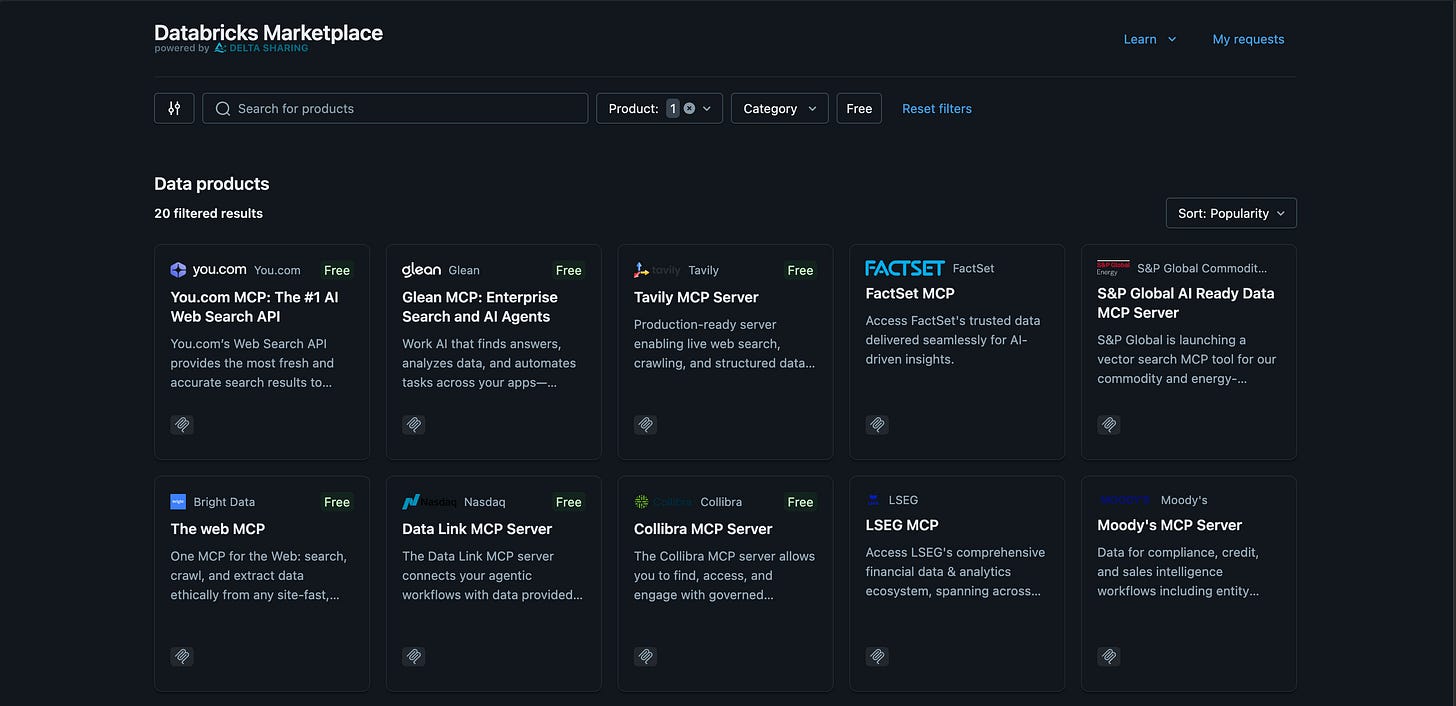Expand the Learn menu
Image resolution: width=1456 pixels, height=706 pixels.
(1150, 39)
